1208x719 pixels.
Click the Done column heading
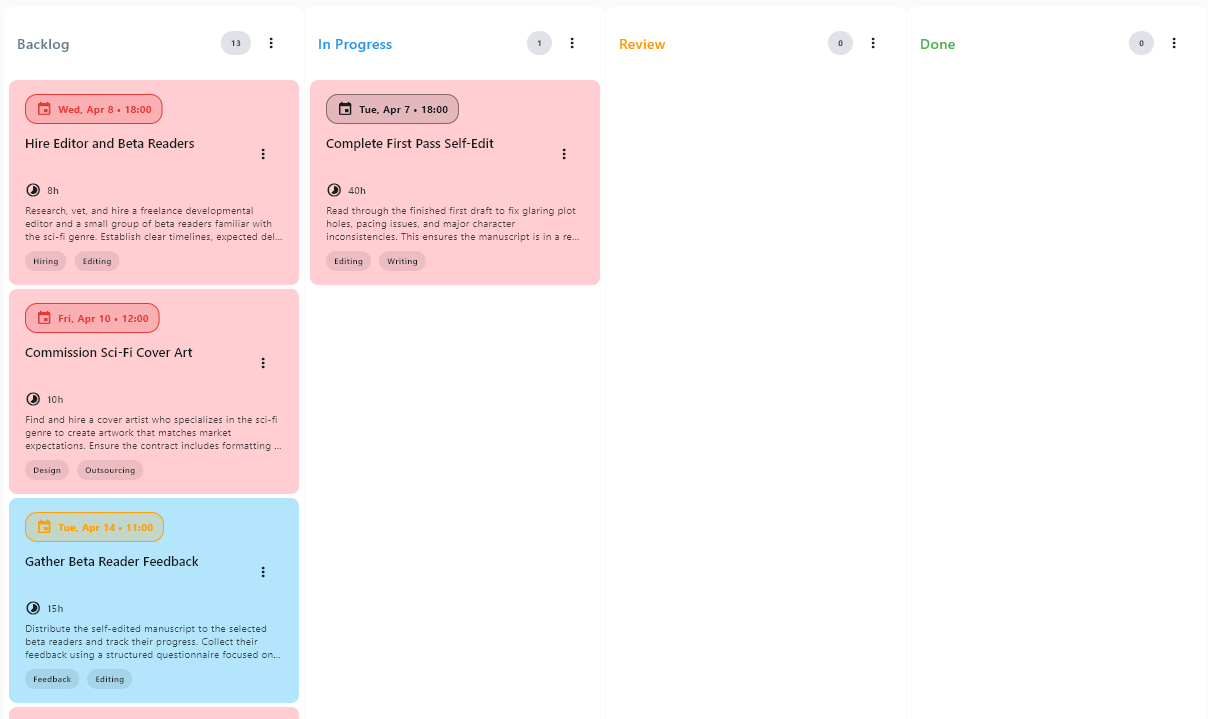coord(938,44)
